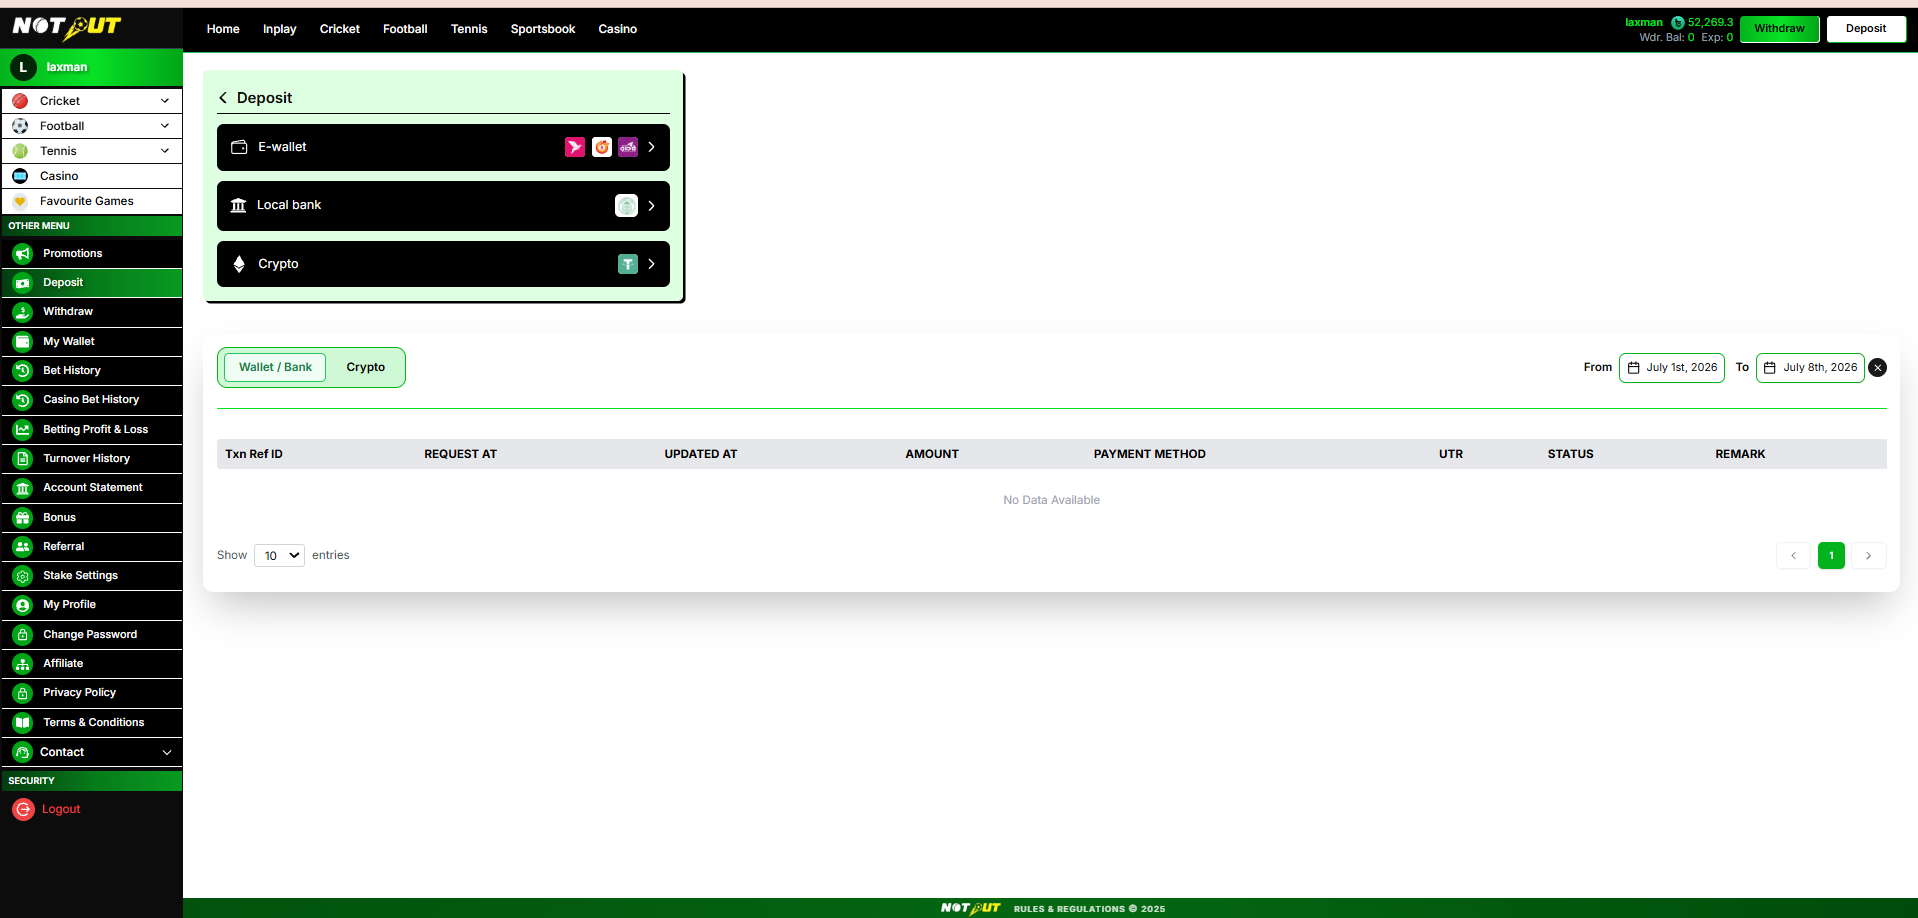This screenshot has width=1918, height=918.
Task: Go to next page of results
Action: coord(1869,556)
